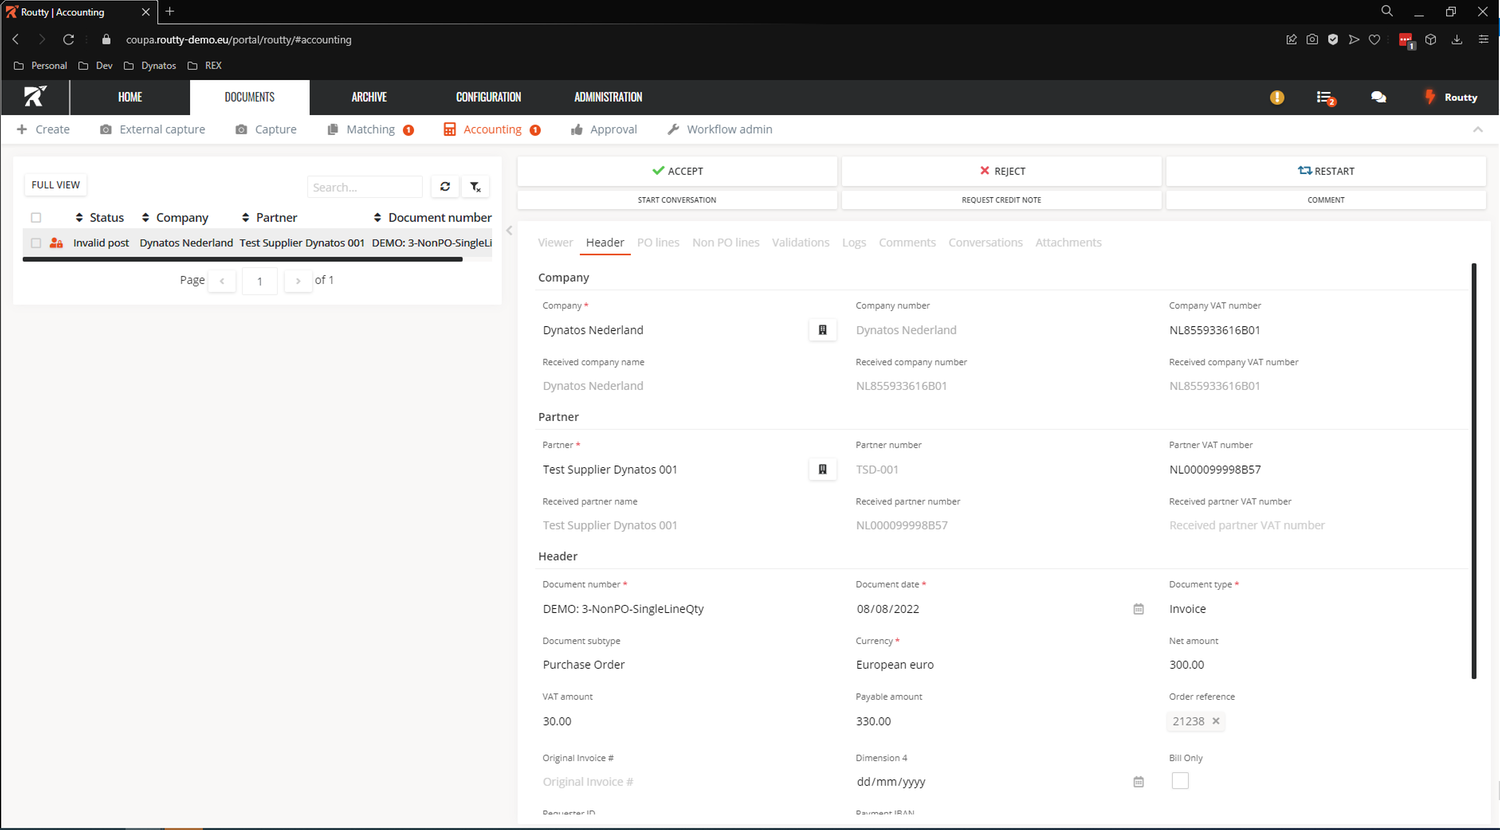The height and width of the screenshot is (830, 1500).
Task: Open the Archive menu
Action: (368, 97)
